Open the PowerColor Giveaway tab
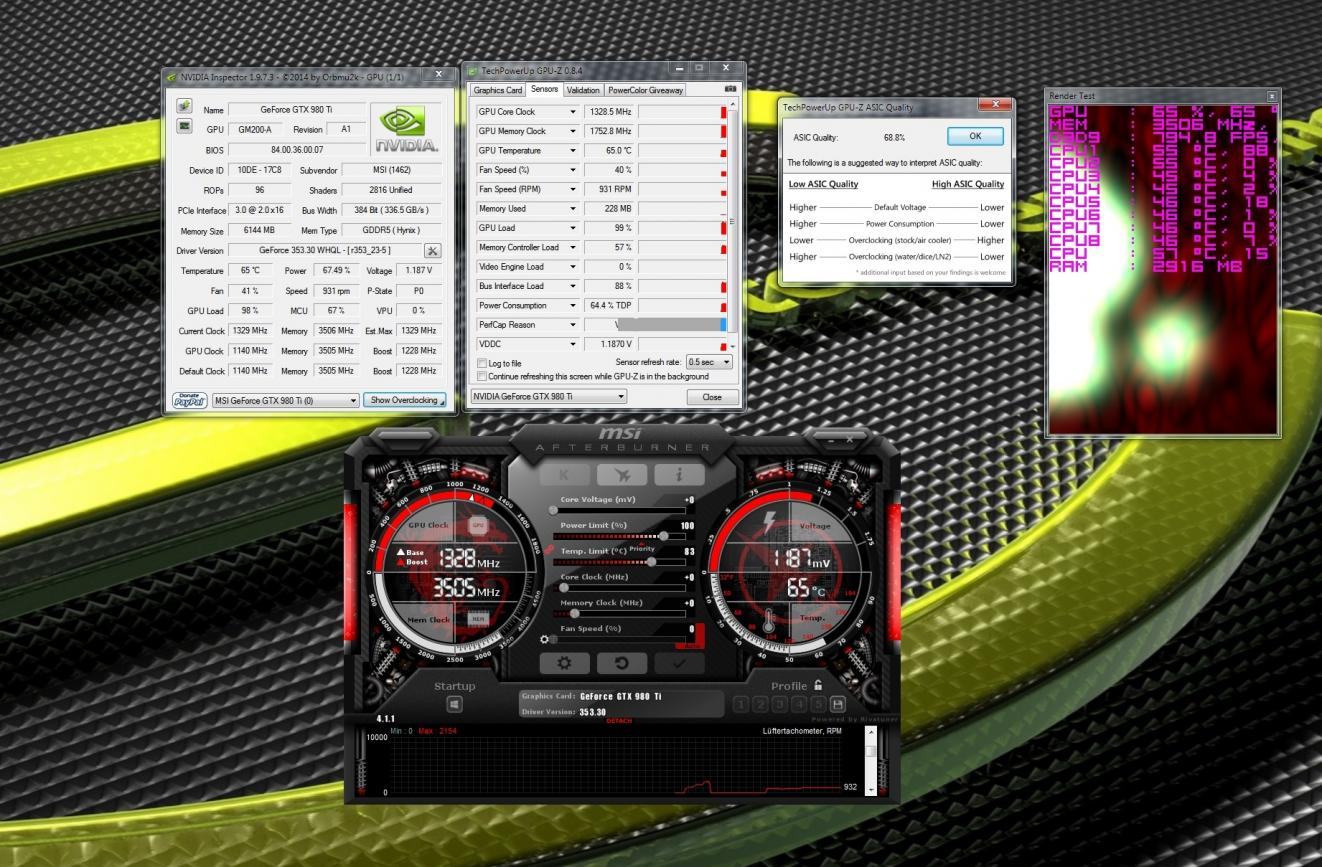 pos(646,90)
